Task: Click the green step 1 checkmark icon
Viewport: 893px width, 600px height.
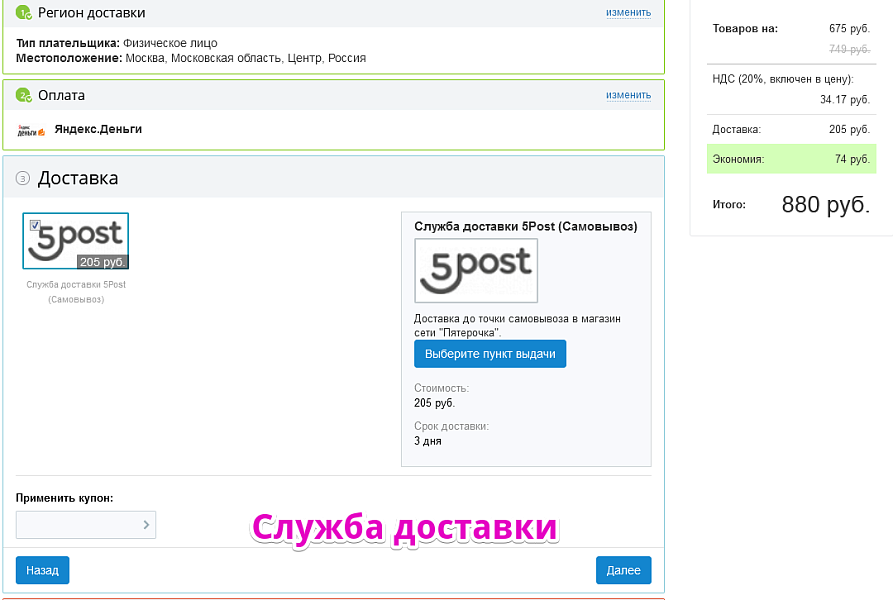Action: (x=24, y=13)
